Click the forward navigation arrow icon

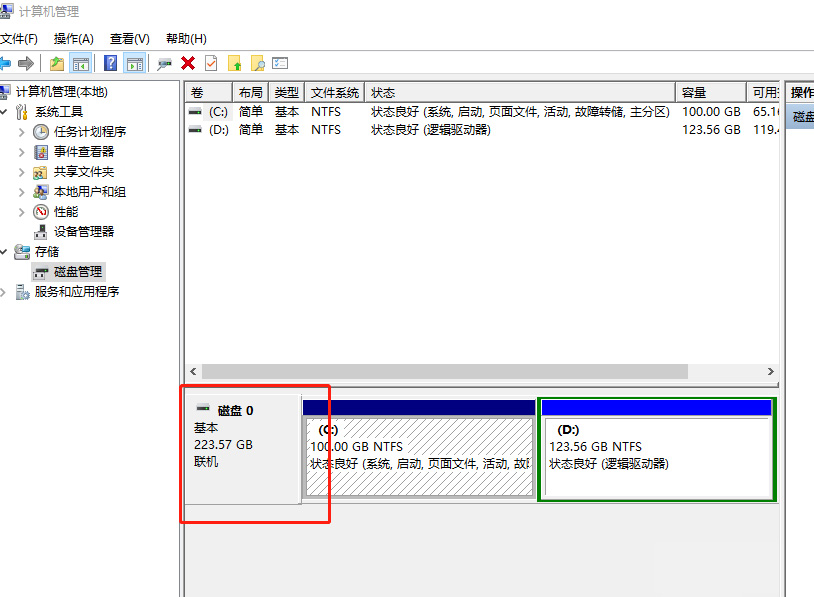pos(27,62)
